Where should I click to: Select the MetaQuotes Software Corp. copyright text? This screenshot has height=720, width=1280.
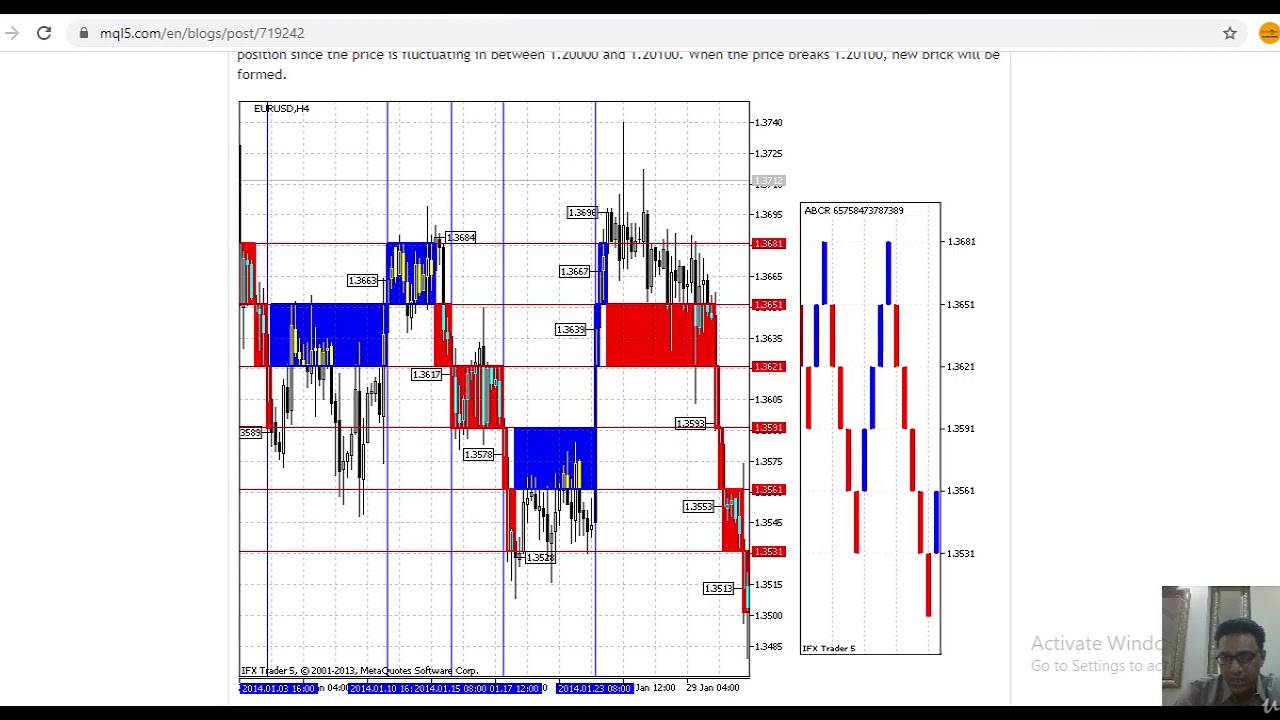360,671
